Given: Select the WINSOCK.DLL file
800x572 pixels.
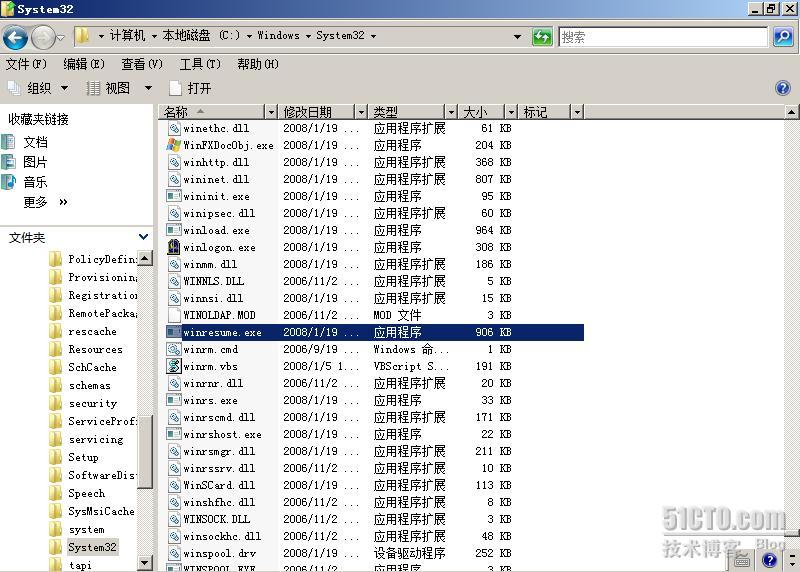Looking at the screenshot, I should point(216,519).
